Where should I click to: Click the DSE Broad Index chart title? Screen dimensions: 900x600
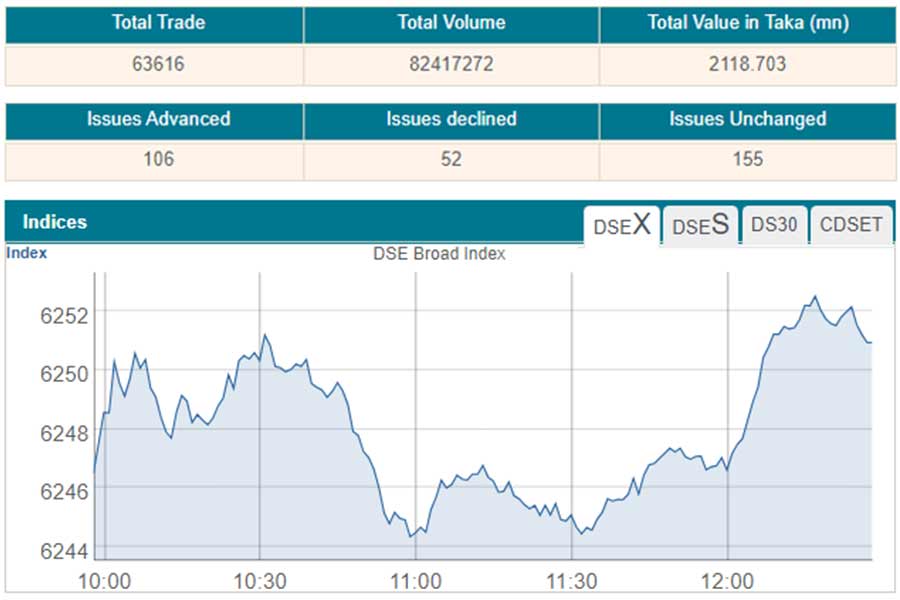click(439, 254)
